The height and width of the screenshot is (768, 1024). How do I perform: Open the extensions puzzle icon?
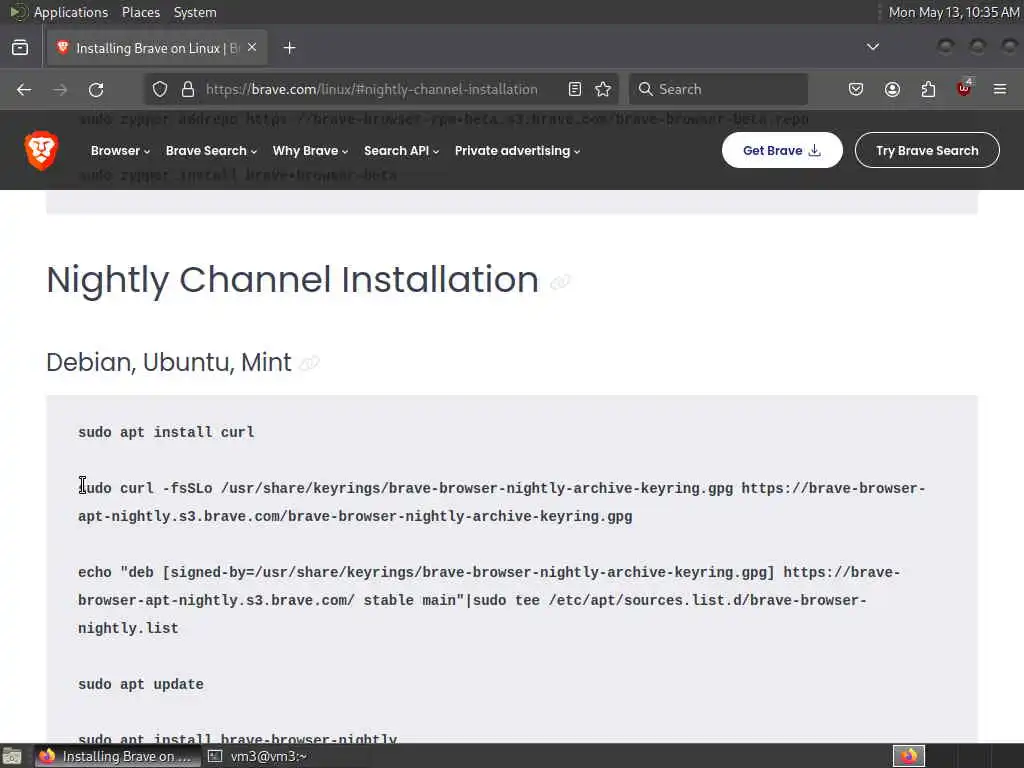(x=928, y=89)
